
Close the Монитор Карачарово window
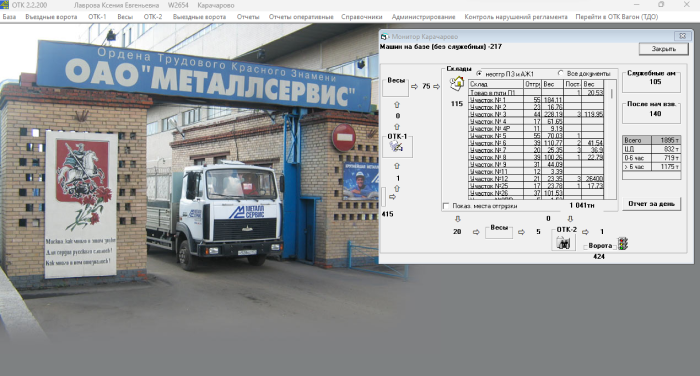pyautogui.click(x=682, y=36)
